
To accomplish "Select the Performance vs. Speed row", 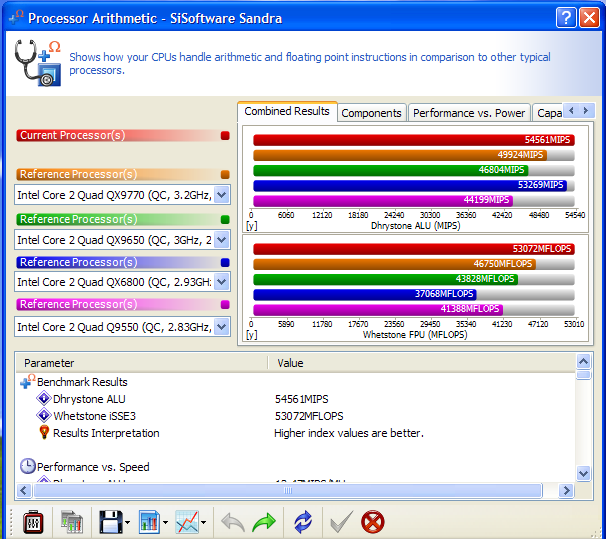I will pyautogui.click(x=93, y=467).
